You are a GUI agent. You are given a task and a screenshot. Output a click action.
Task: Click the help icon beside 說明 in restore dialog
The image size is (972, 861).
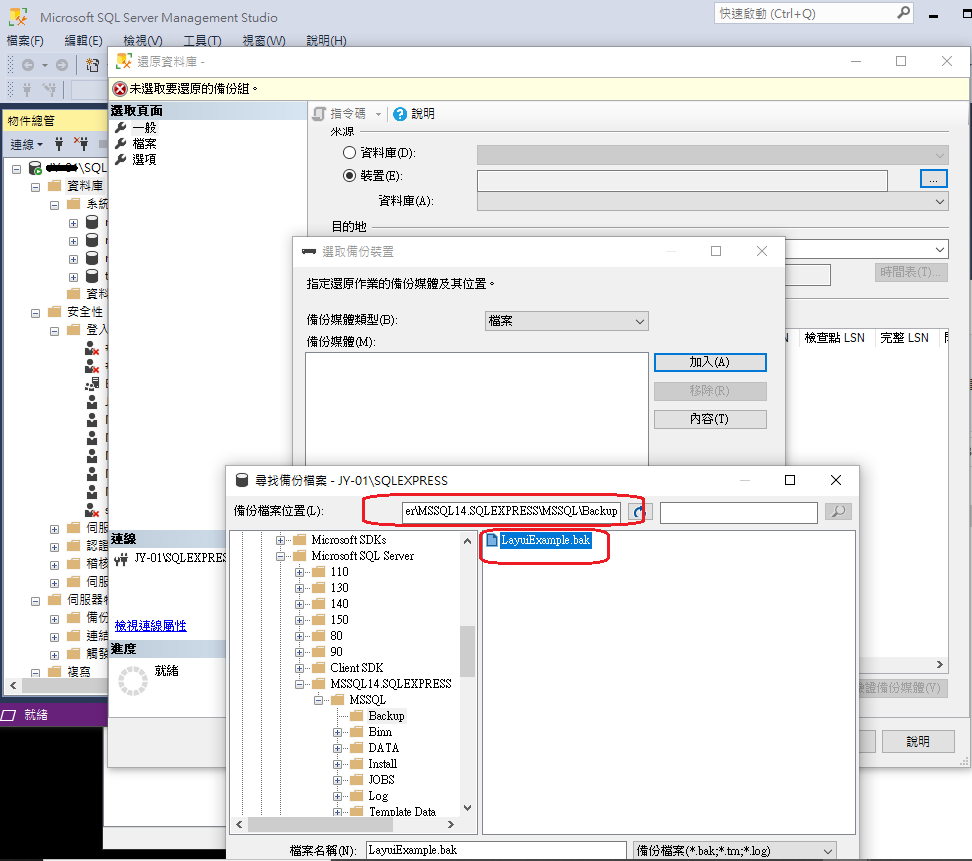[400, 114]
